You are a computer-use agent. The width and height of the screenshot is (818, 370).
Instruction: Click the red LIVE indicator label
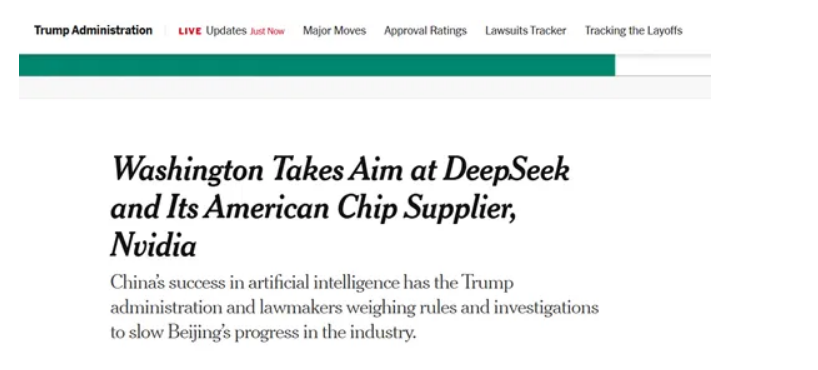tap(190, 31)
